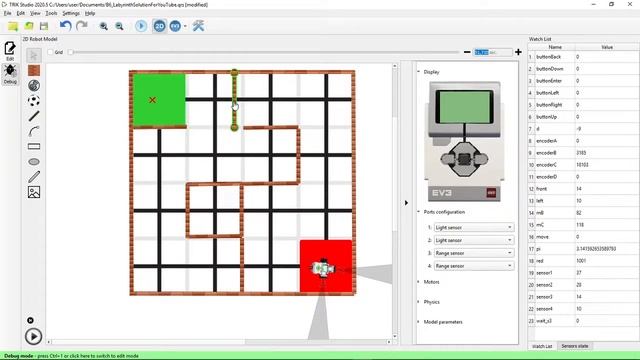The image size is (640, 360).
Task: Run the program with the toolbar play icon
Action: point(141,26)
